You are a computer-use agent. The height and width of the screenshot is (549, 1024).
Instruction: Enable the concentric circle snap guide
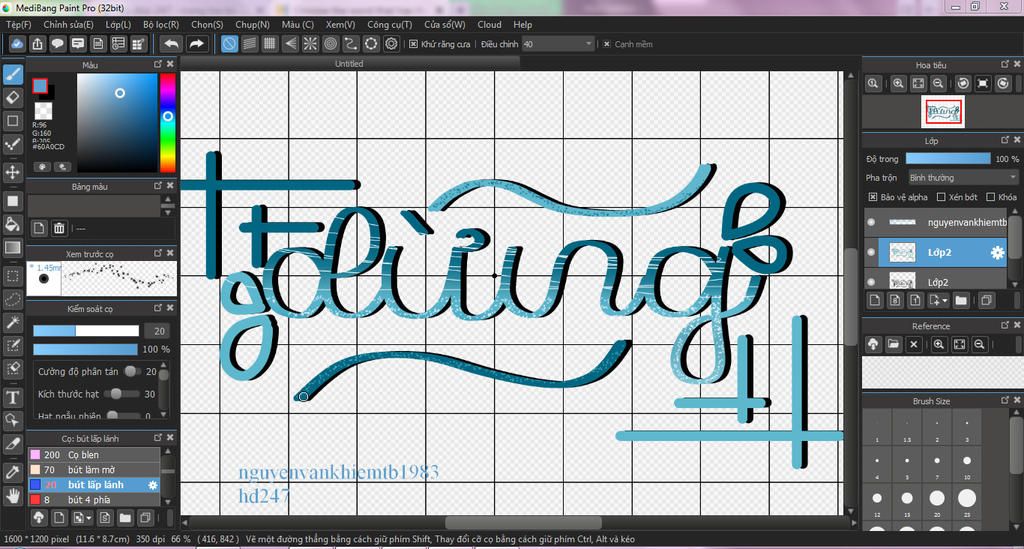tap(330, 44)
